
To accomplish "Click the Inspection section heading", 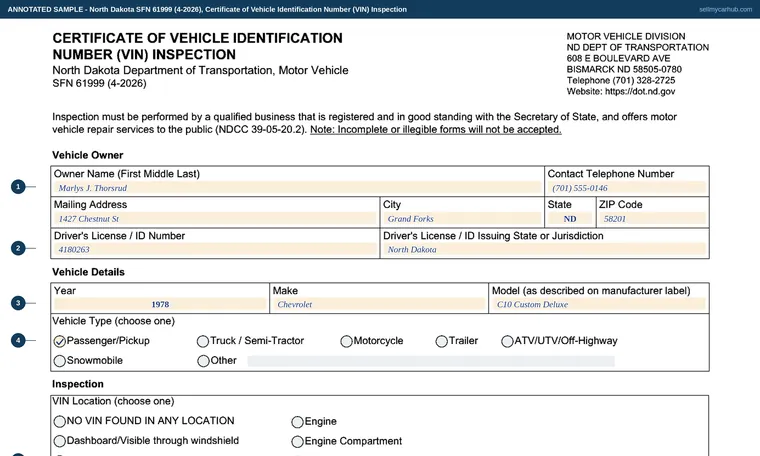I will pyautogui.click(x=78, y=384).
